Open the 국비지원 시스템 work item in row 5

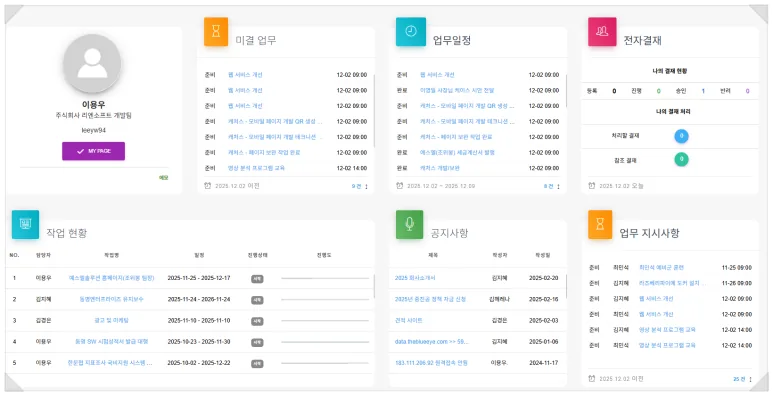110,363
